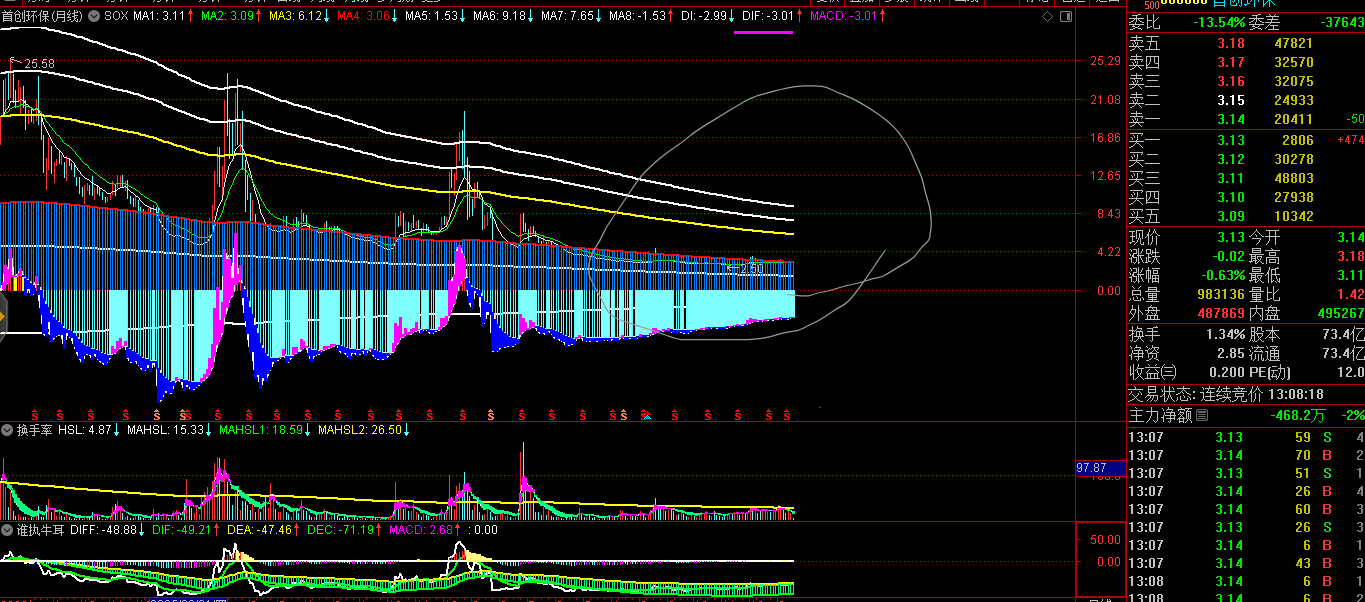
Task: Select the 卖一 ask price 3.14
Action: 1230,120
